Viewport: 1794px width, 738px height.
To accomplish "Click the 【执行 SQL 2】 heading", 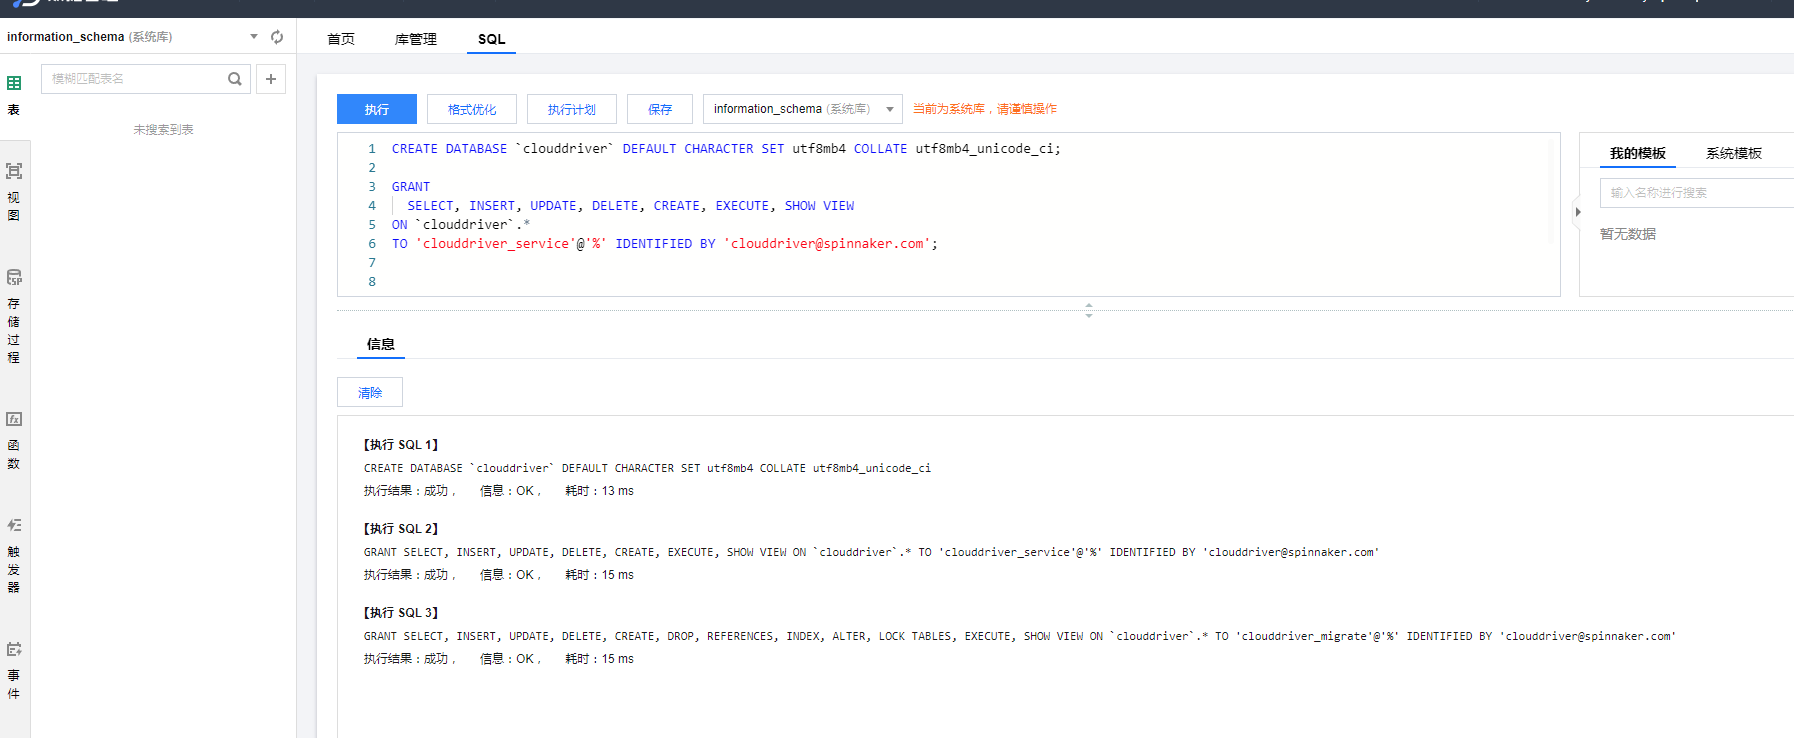I will (x=401, y=529).
